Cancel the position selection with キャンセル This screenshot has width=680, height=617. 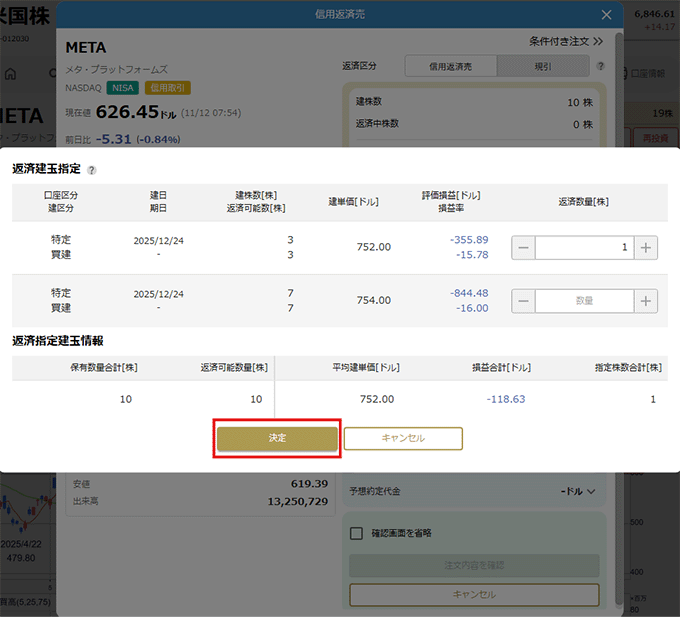(x=403, y=438)
